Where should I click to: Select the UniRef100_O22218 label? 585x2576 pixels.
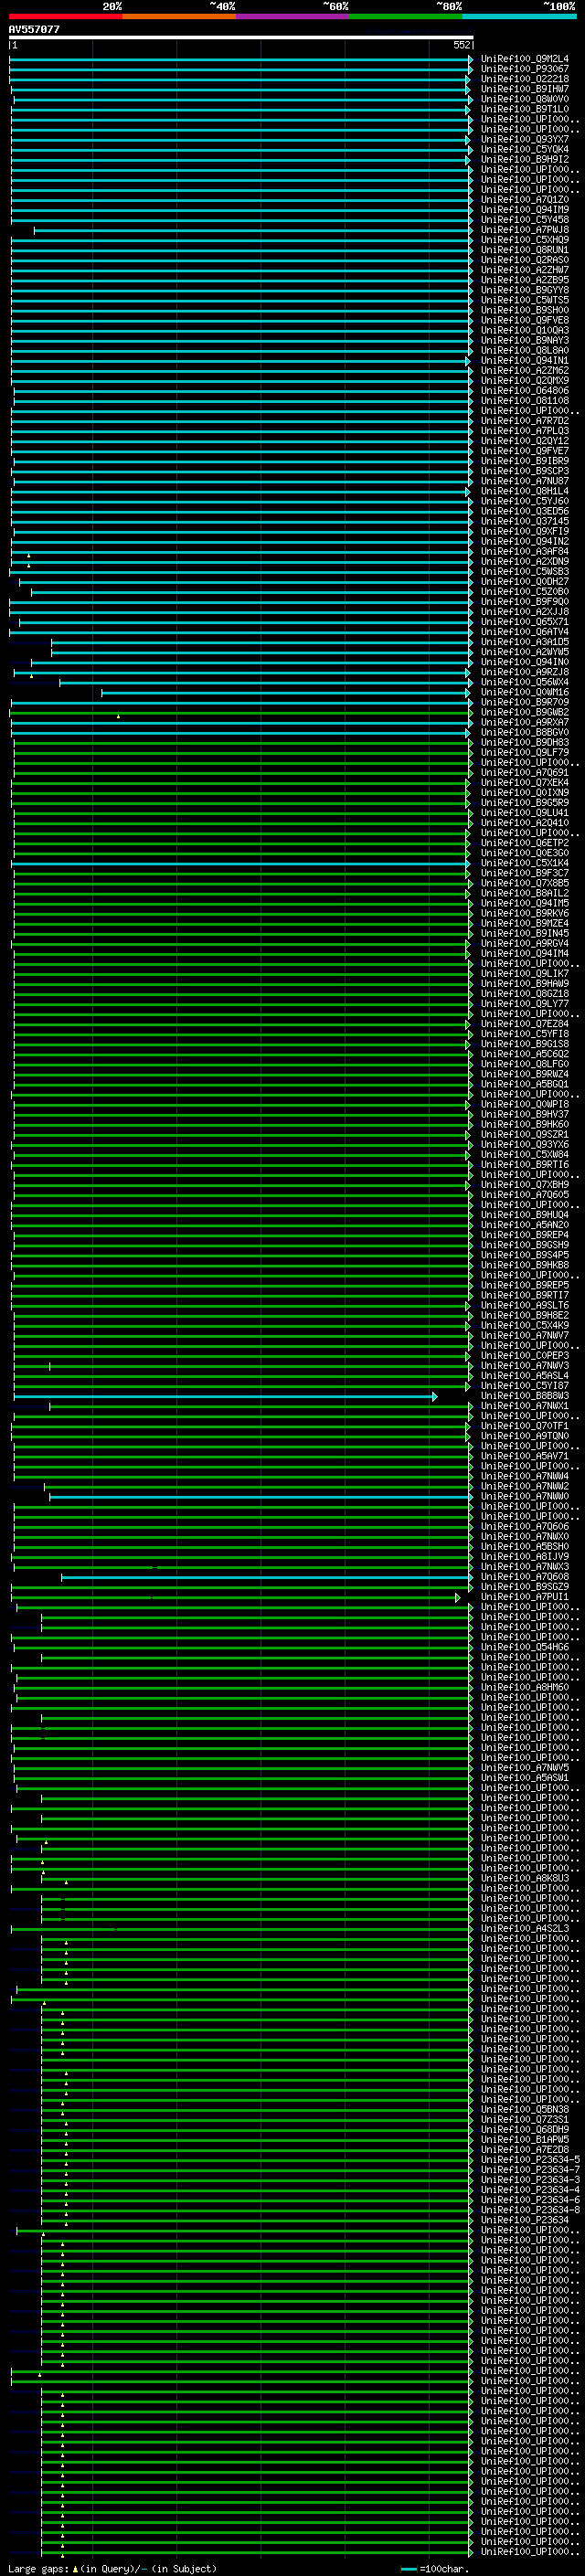pos(524,79)
